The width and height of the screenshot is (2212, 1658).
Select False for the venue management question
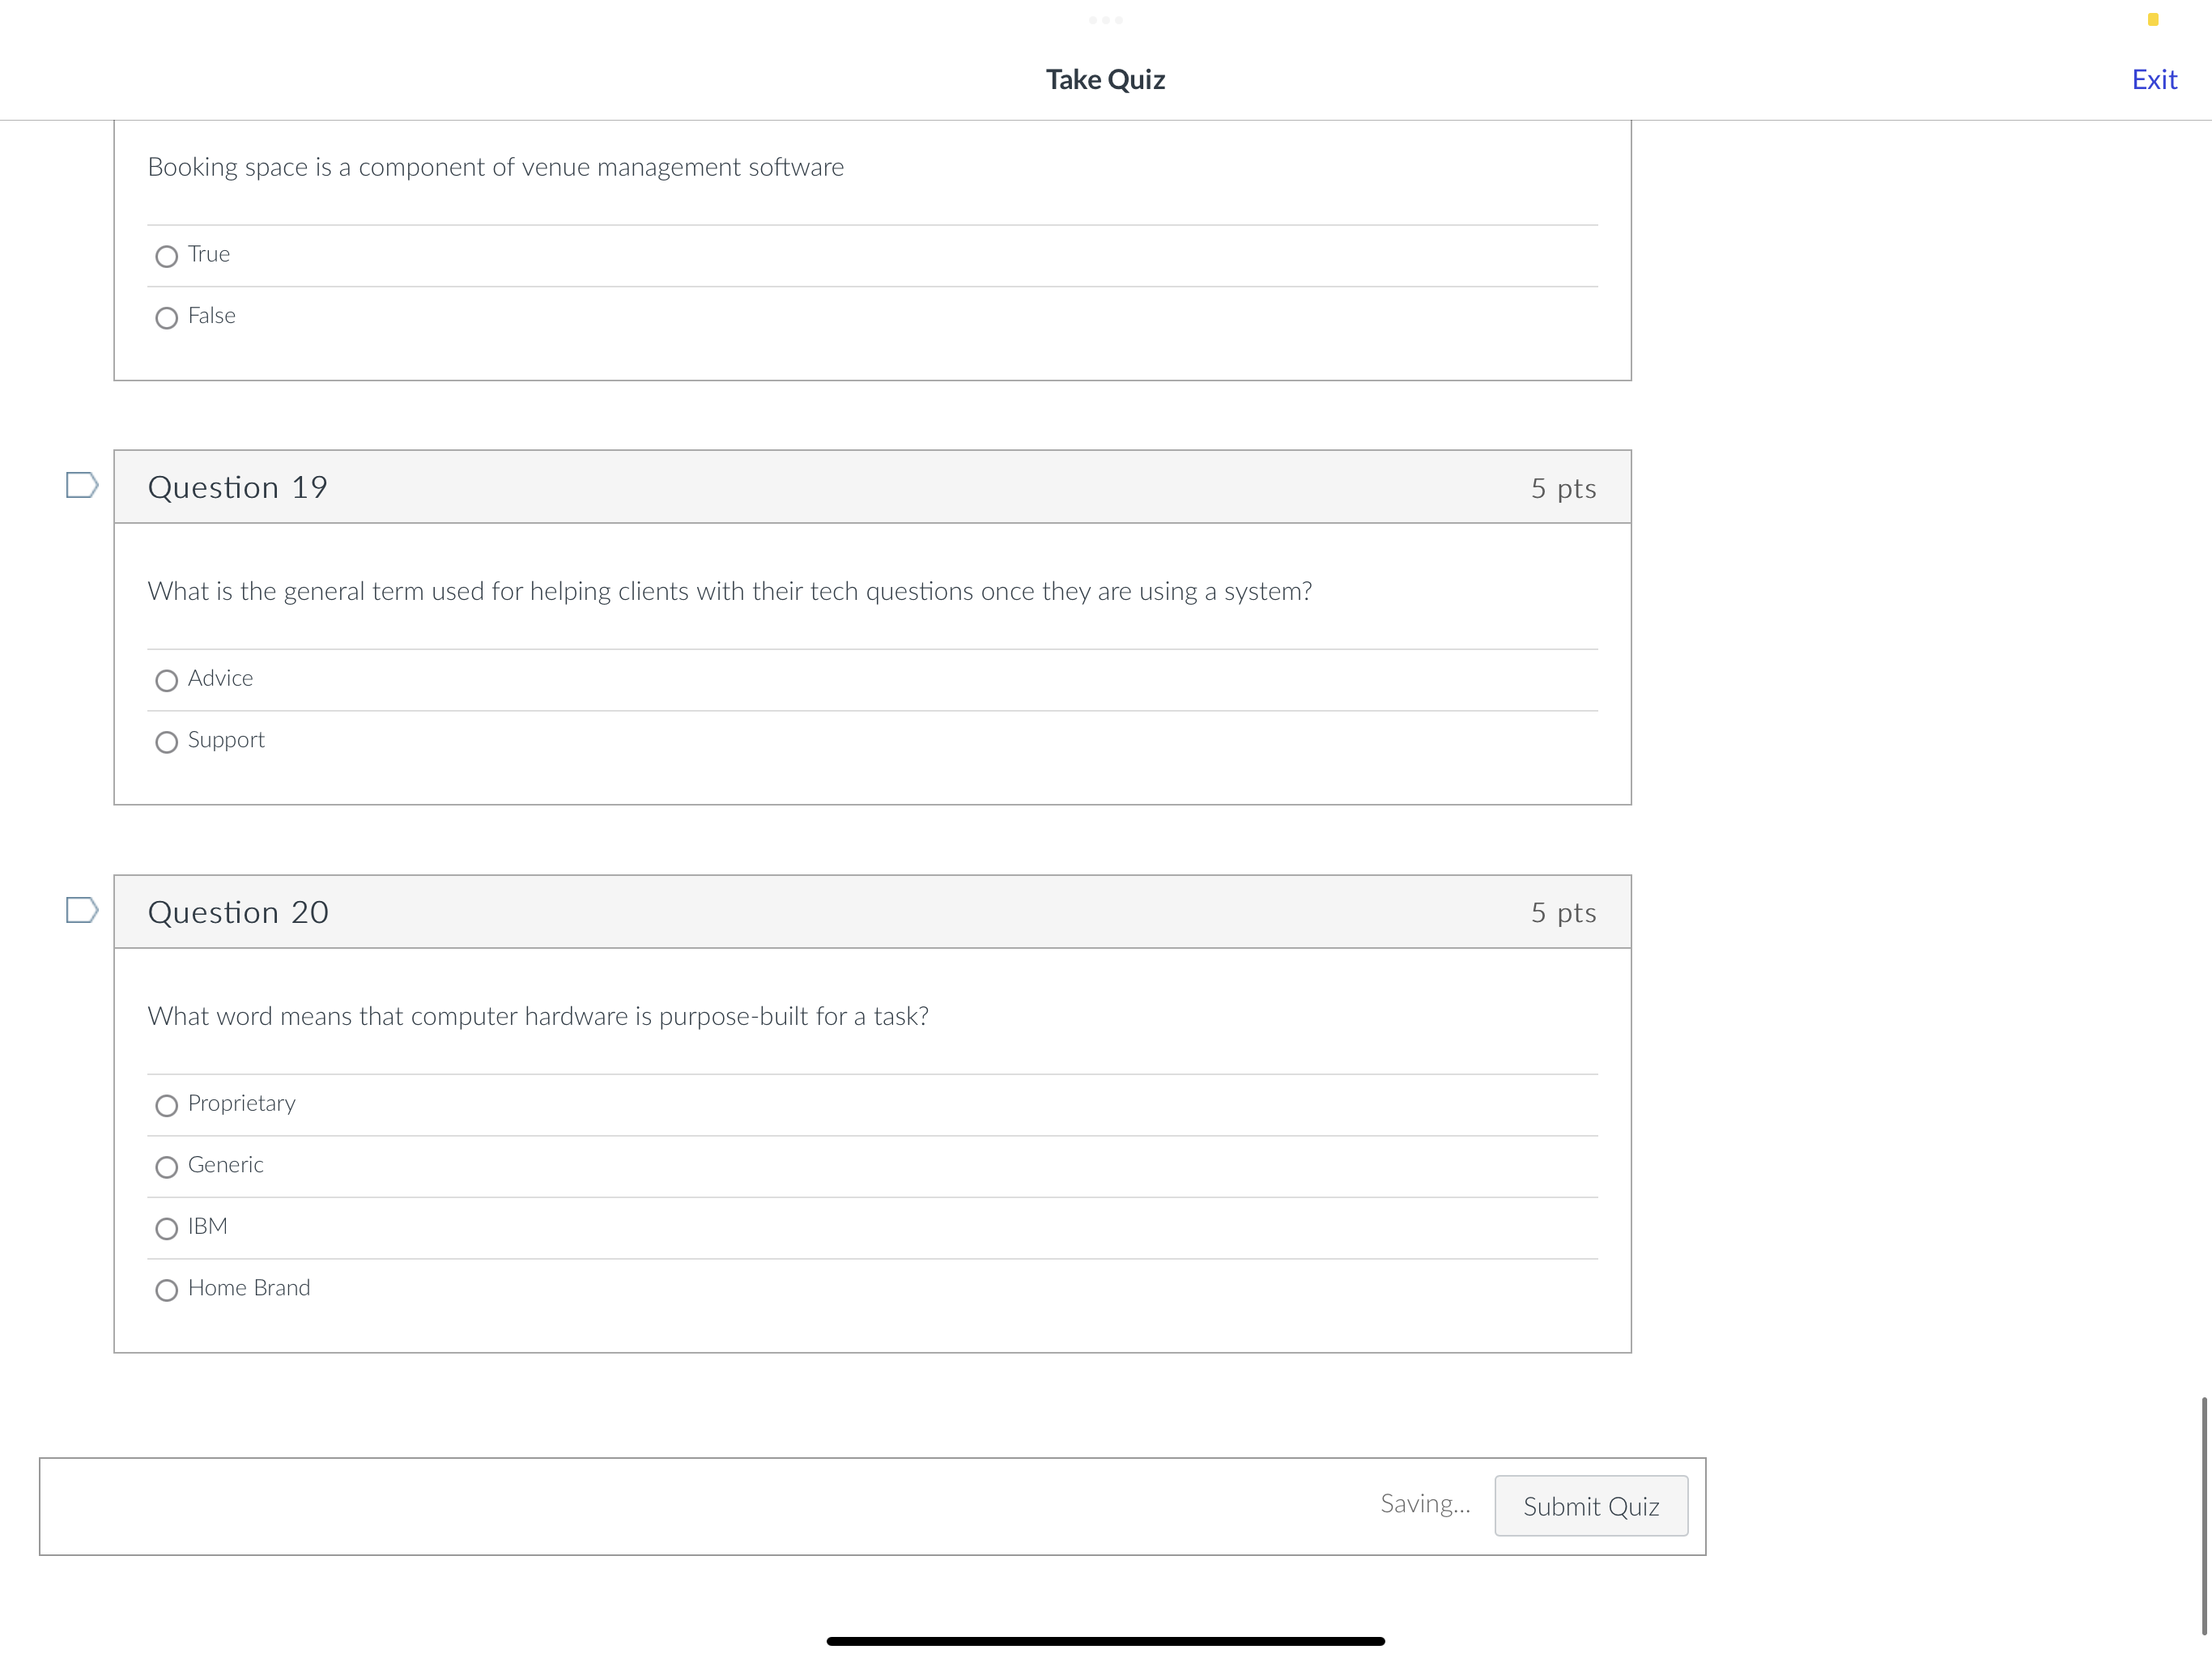click(166, 318)
